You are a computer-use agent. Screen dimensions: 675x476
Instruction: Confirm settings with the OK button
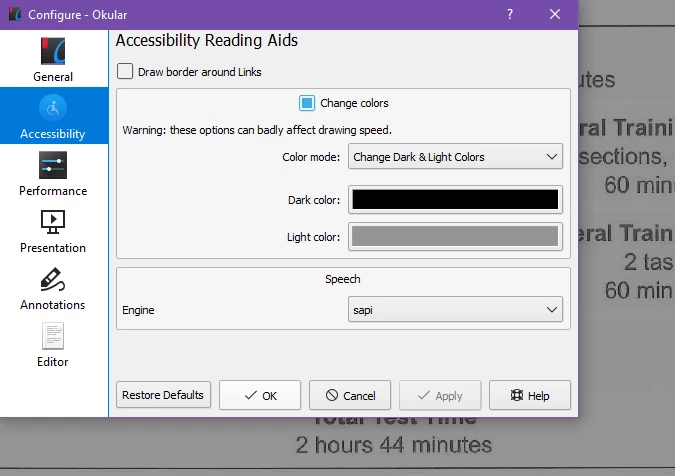[260, 395]
